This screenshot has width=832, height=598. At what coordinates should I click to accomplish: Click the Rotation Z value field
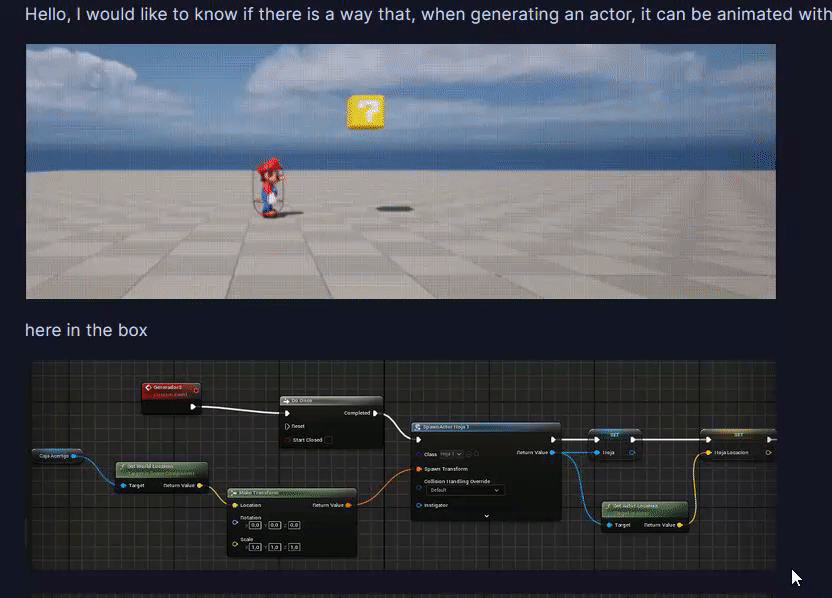click(294, 525)
